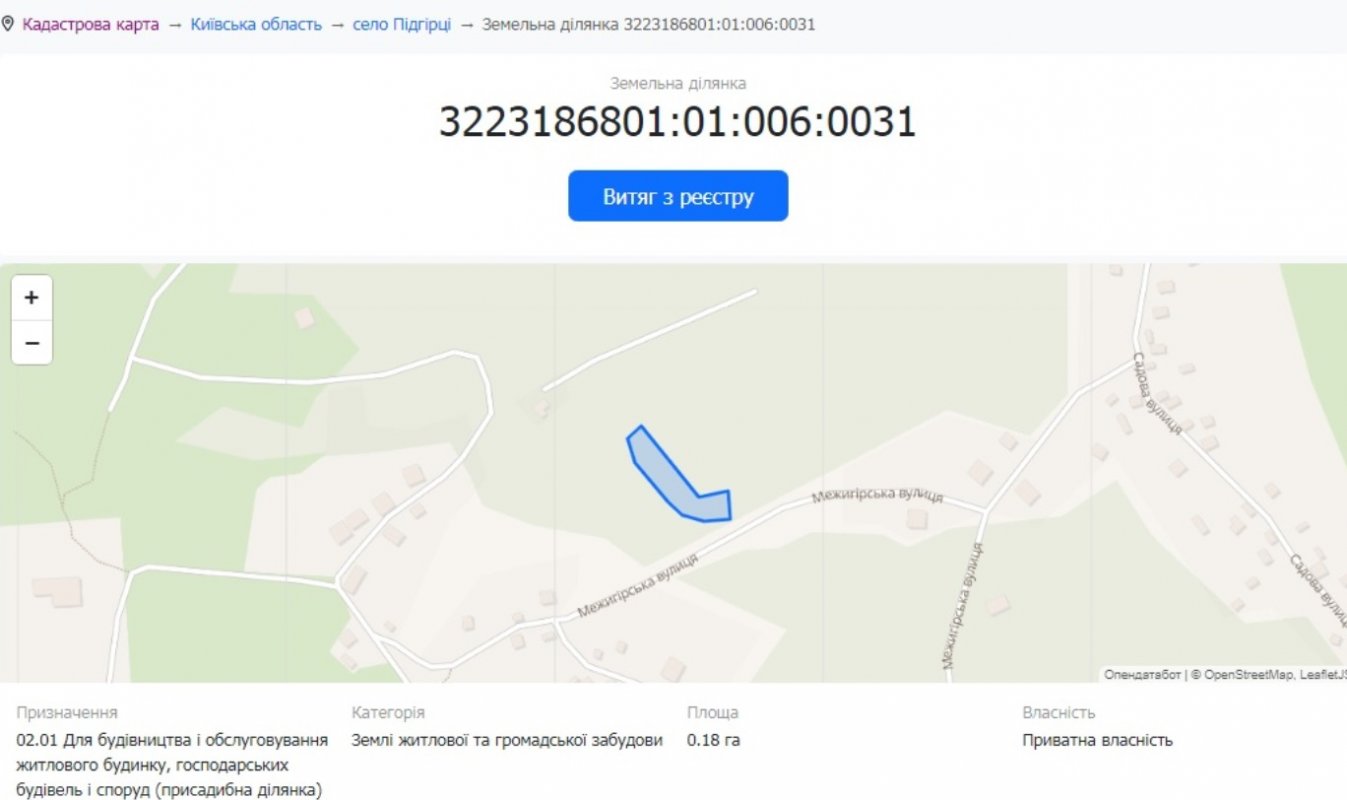Click the L-shaped building at map's left edge
The height and width of the screenshot is (800, 1347).
[56, 589]
